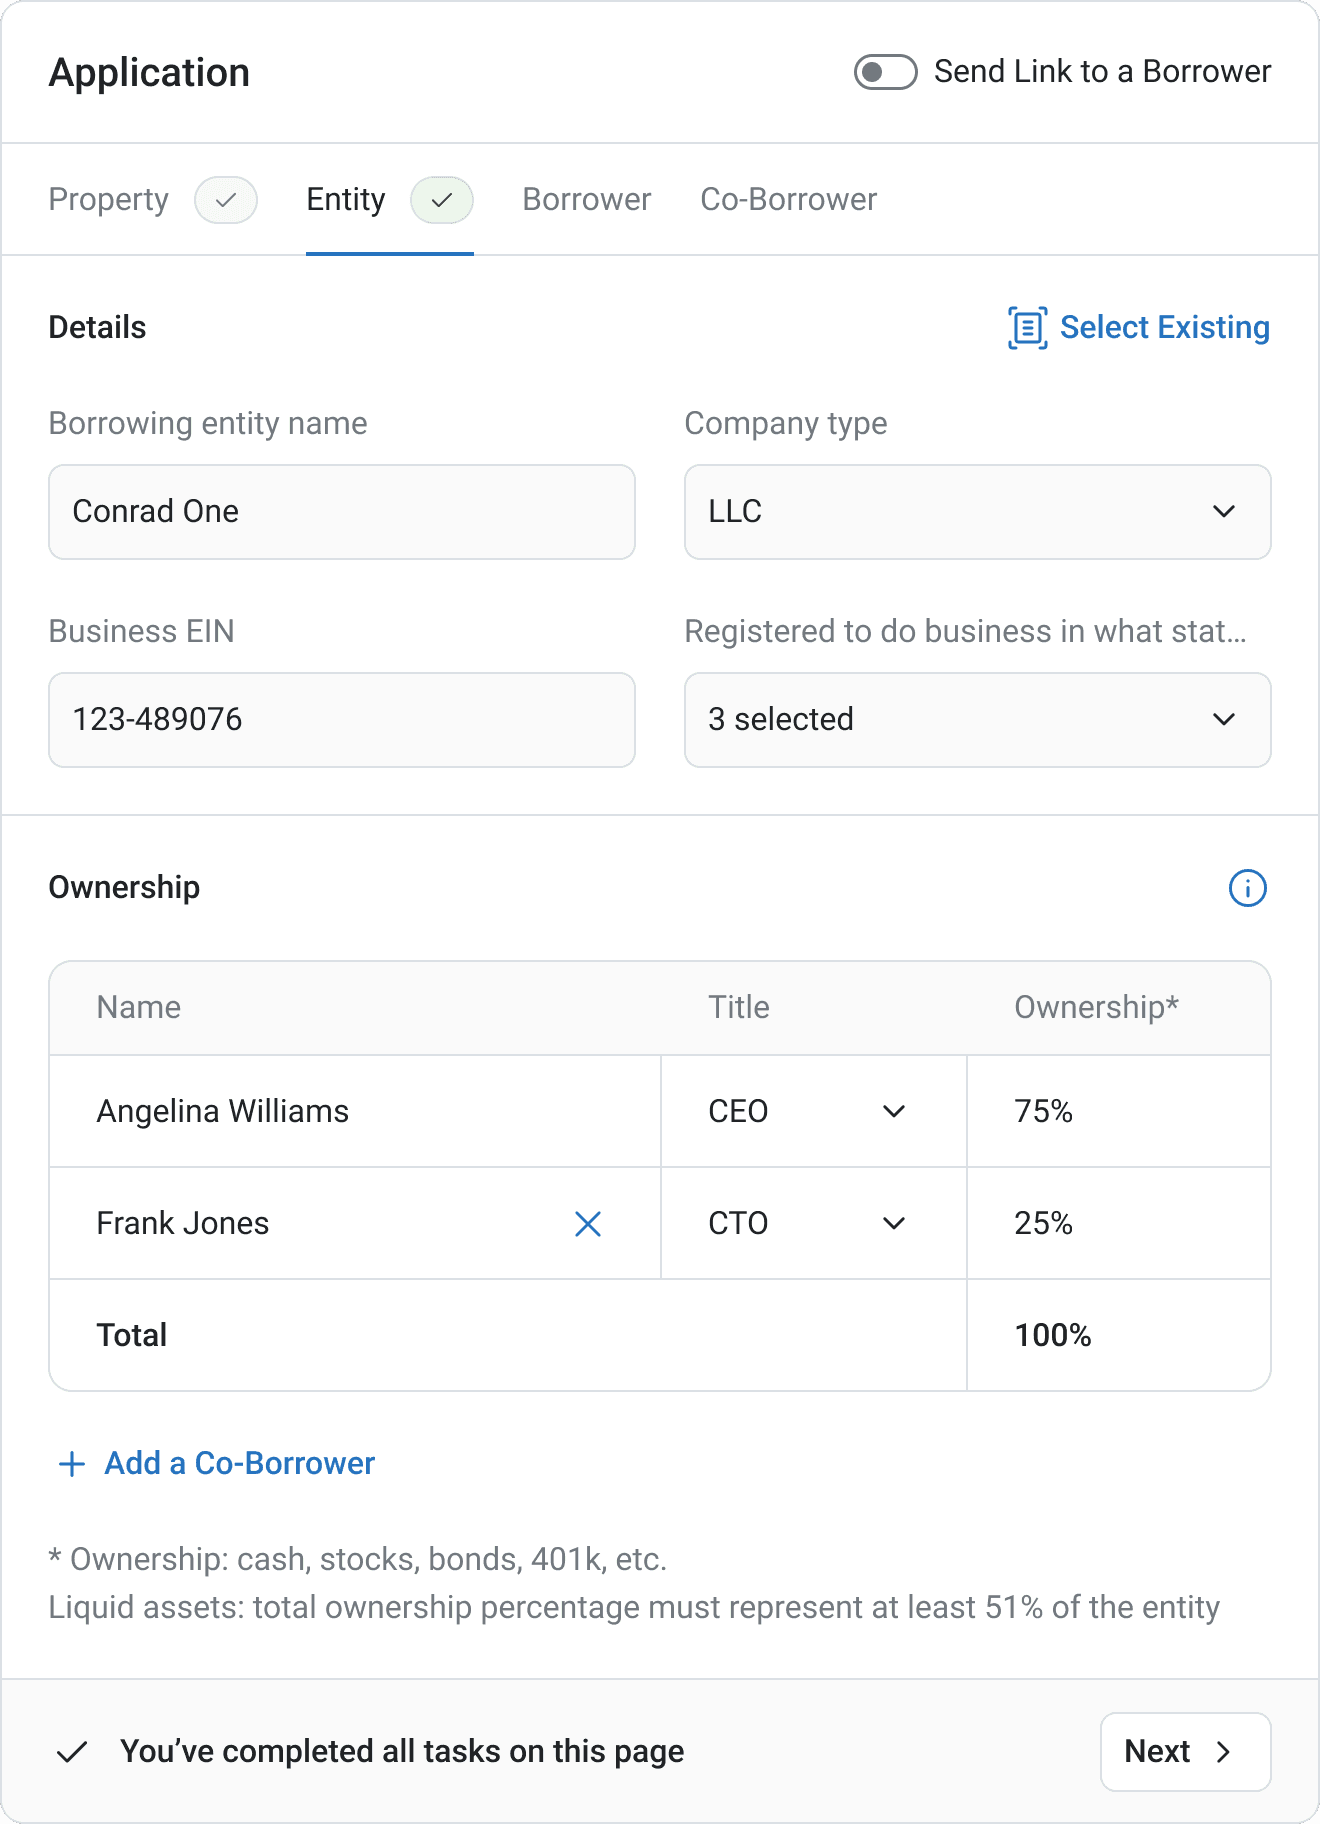This screenshot has width=1320, height=1824.
Task: Click the Select Existing link
Action: point(1164,328)
